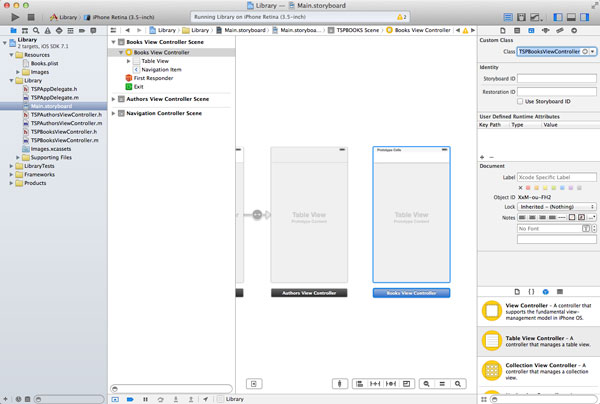
Task: Open the Test navigator diamond icon
Action: coord(59,30)
